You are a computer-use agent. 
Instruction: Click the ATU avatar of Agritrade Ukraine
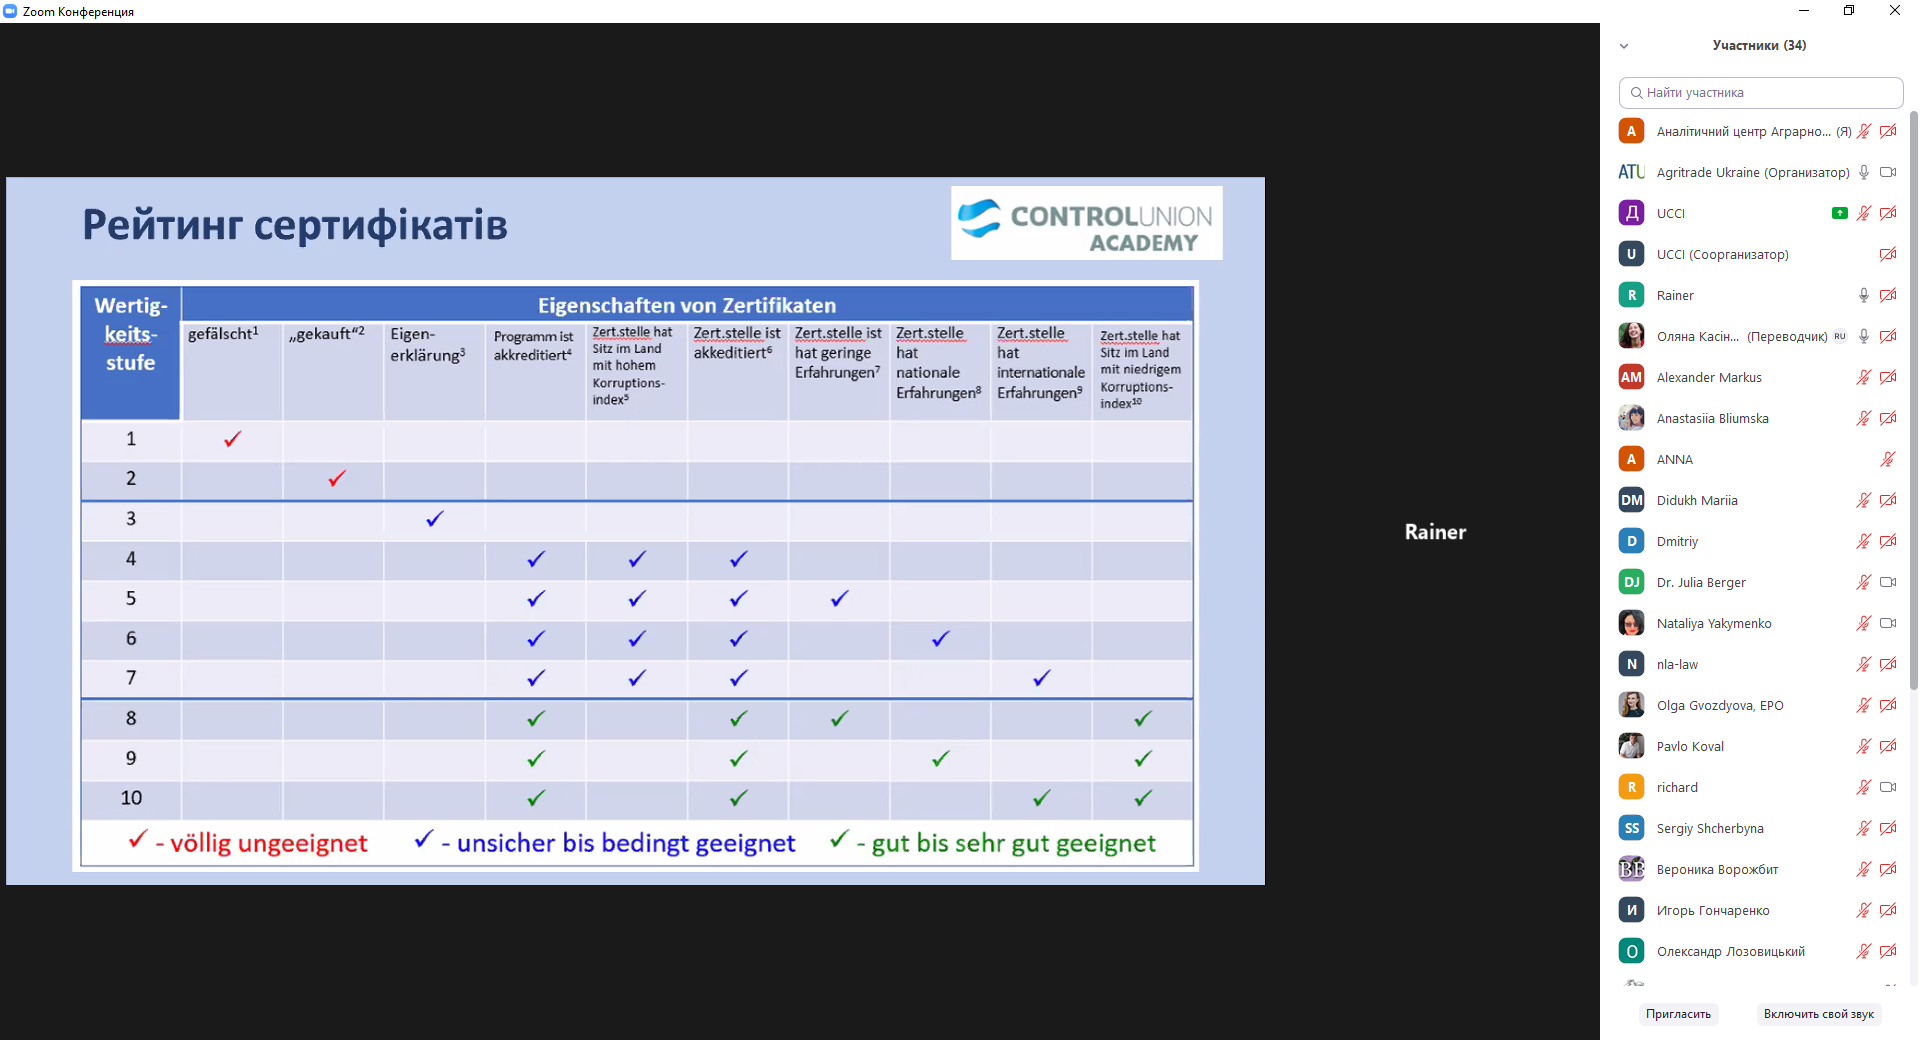1631,172
